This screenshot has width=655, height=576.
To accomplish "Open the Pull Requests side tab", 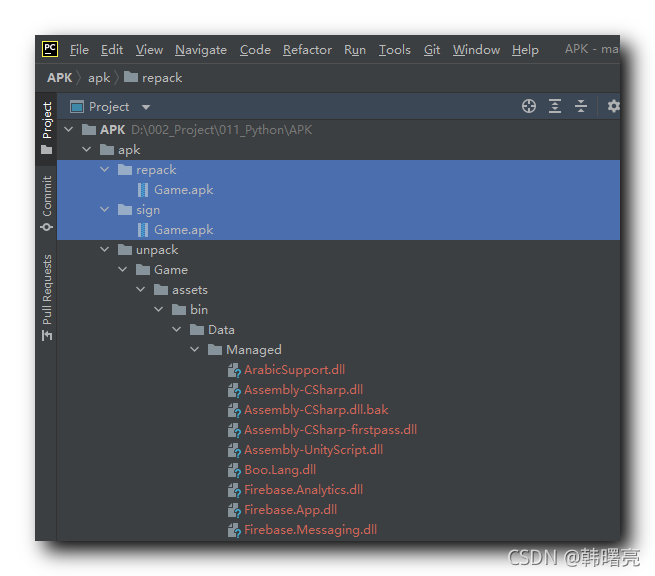I will coord(47,297).
